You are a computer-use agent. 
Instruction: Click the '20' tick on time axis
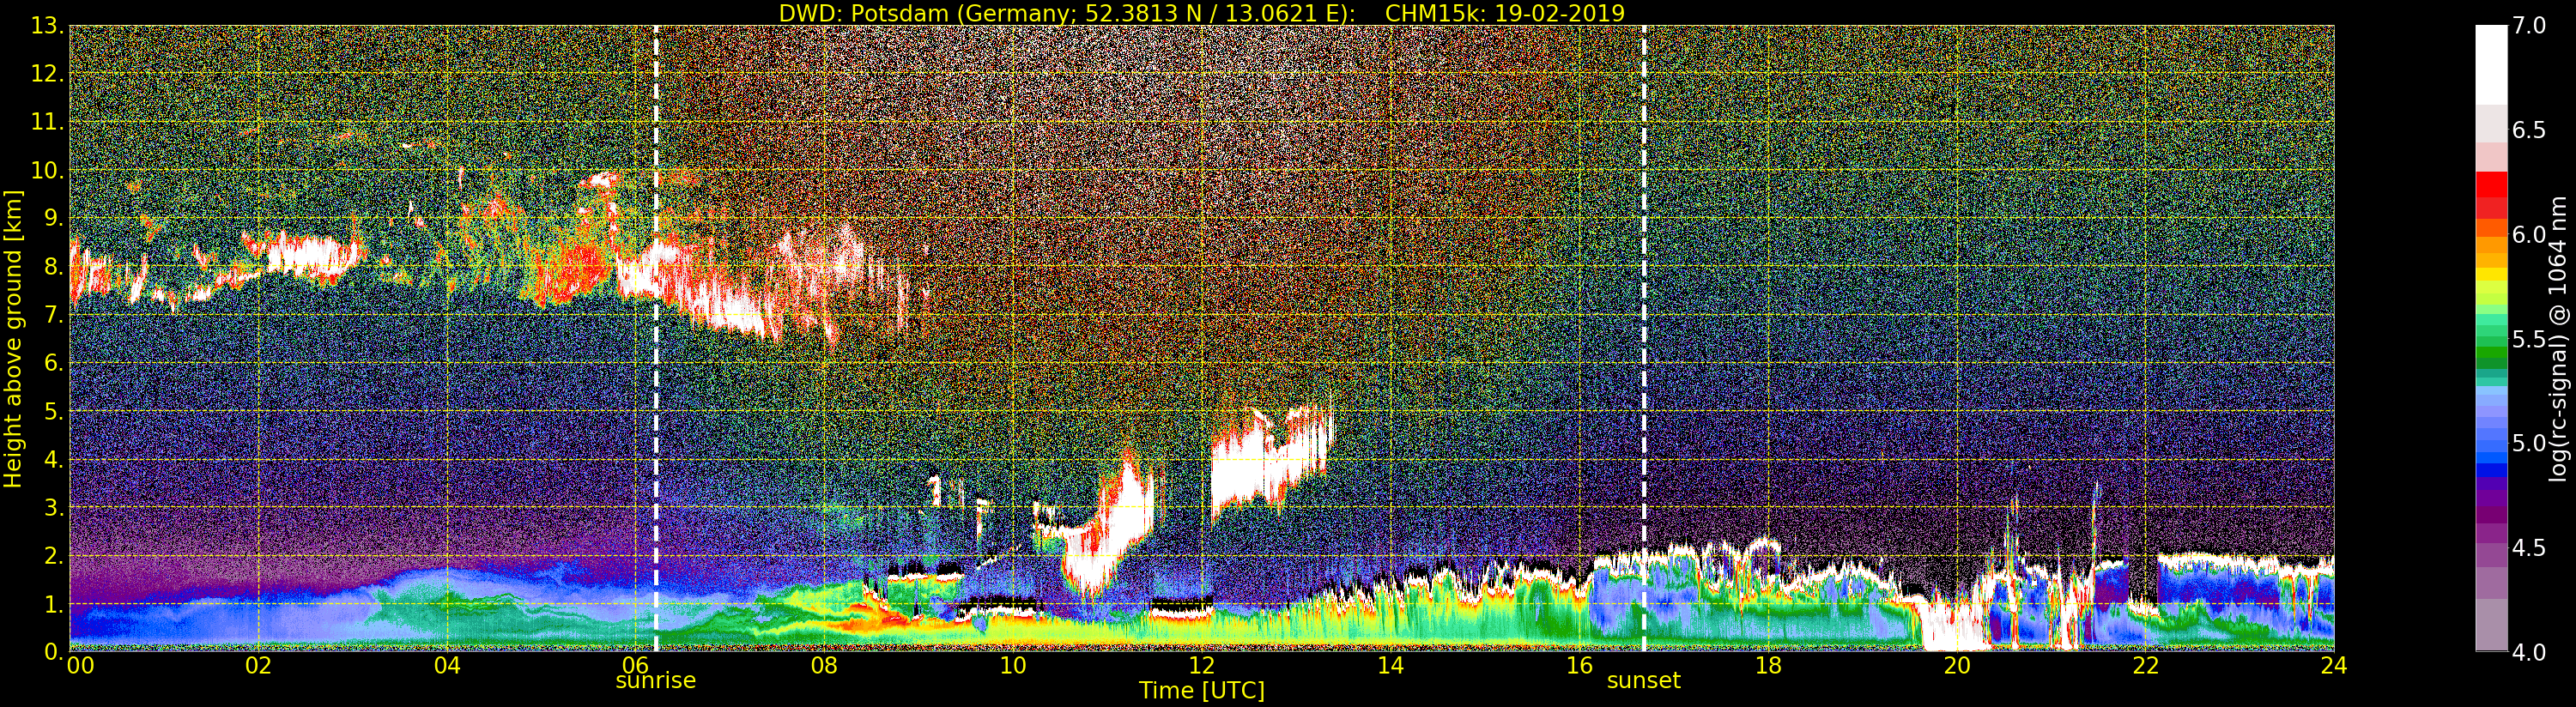coord(1956,665)
